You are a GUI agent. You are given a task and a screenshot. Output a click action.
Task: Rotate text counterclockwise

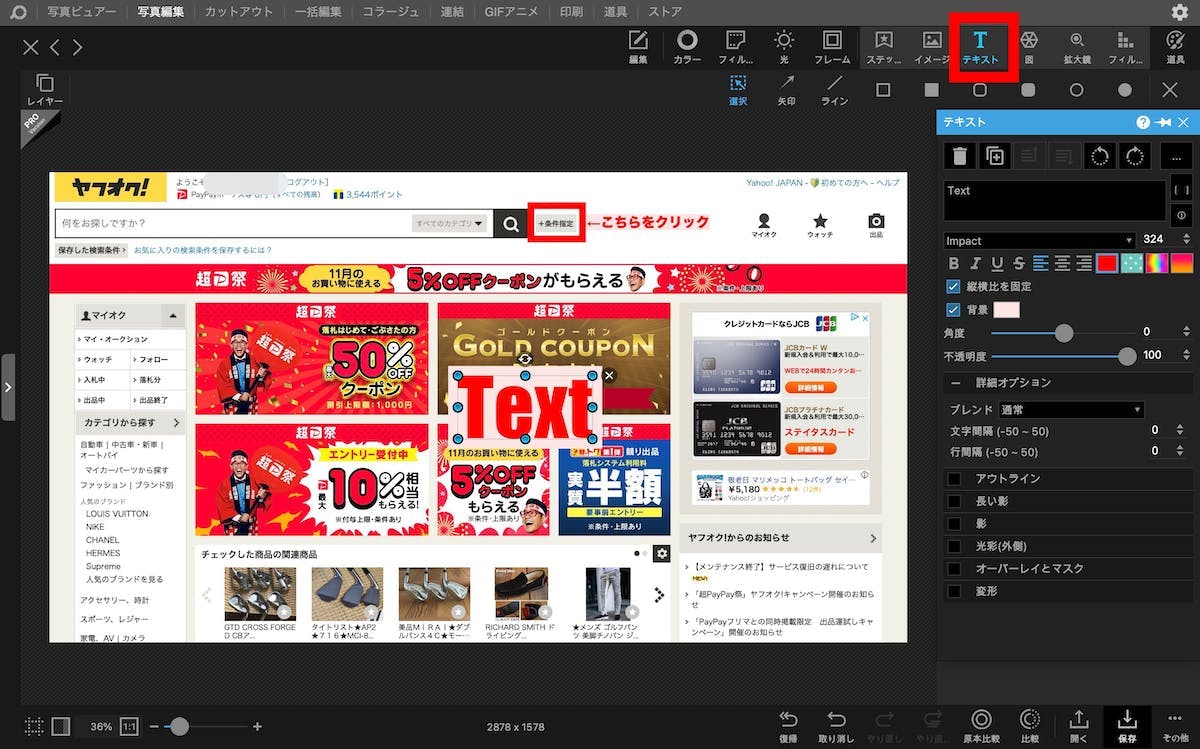pos(1100,156)
